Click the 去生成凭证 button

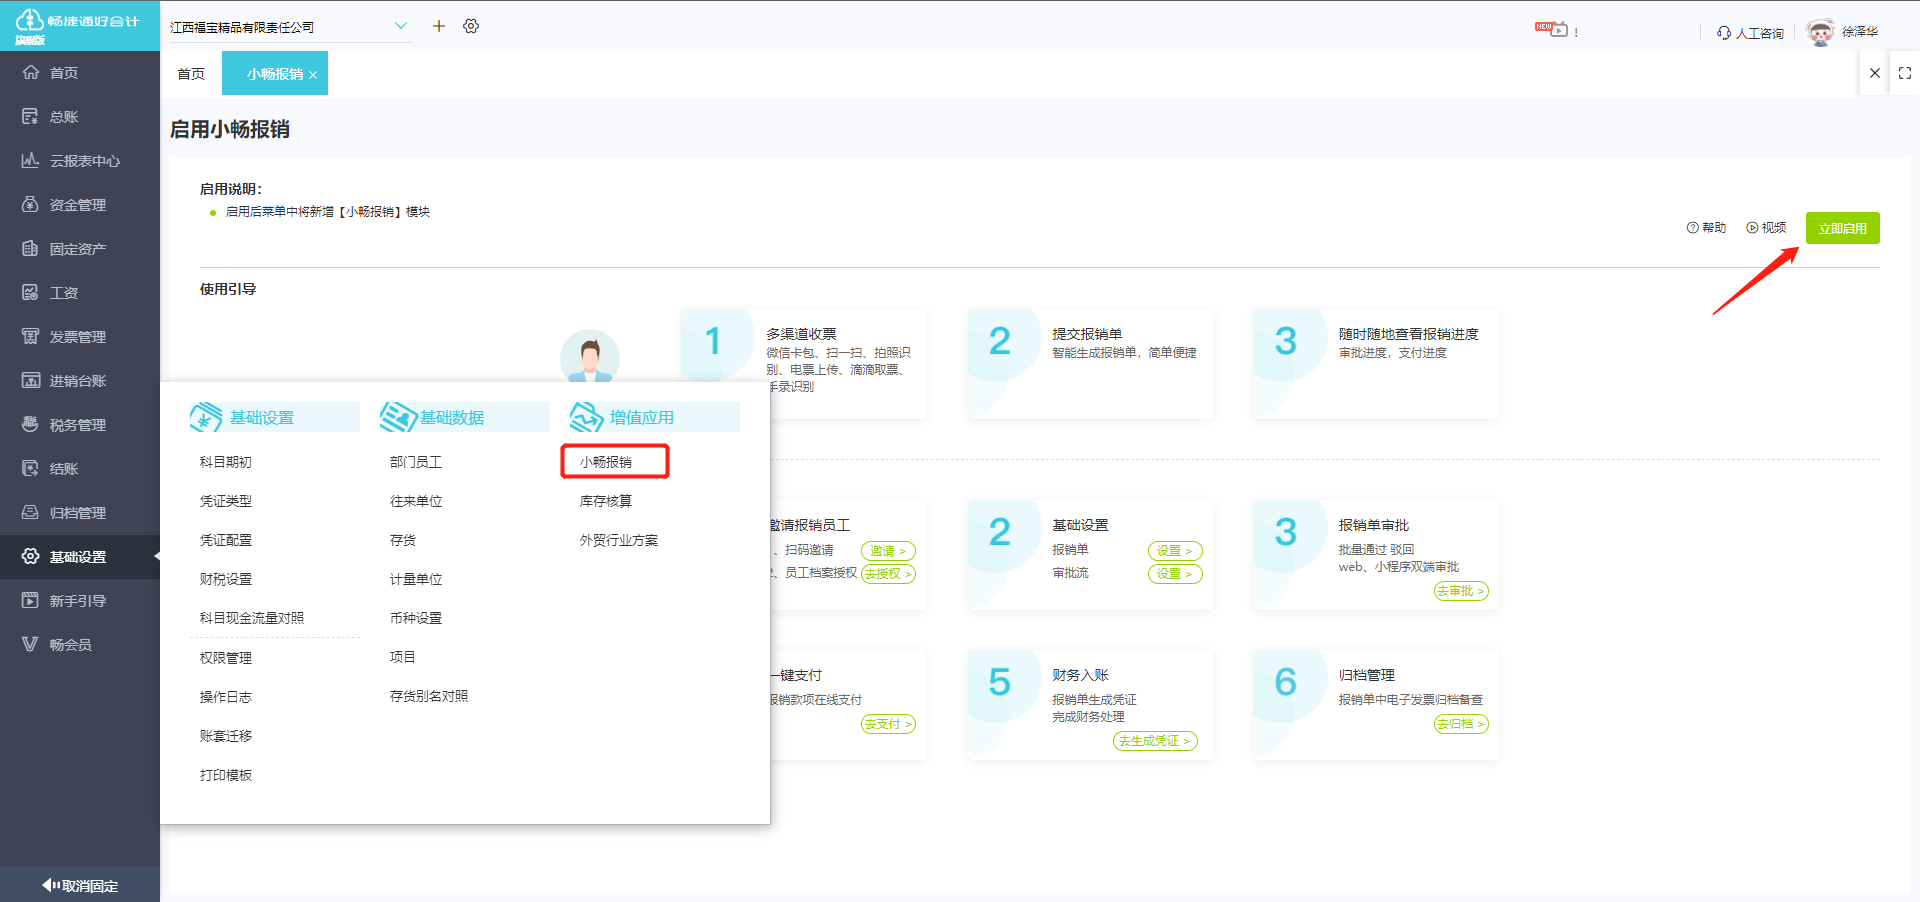point(1154,741)
